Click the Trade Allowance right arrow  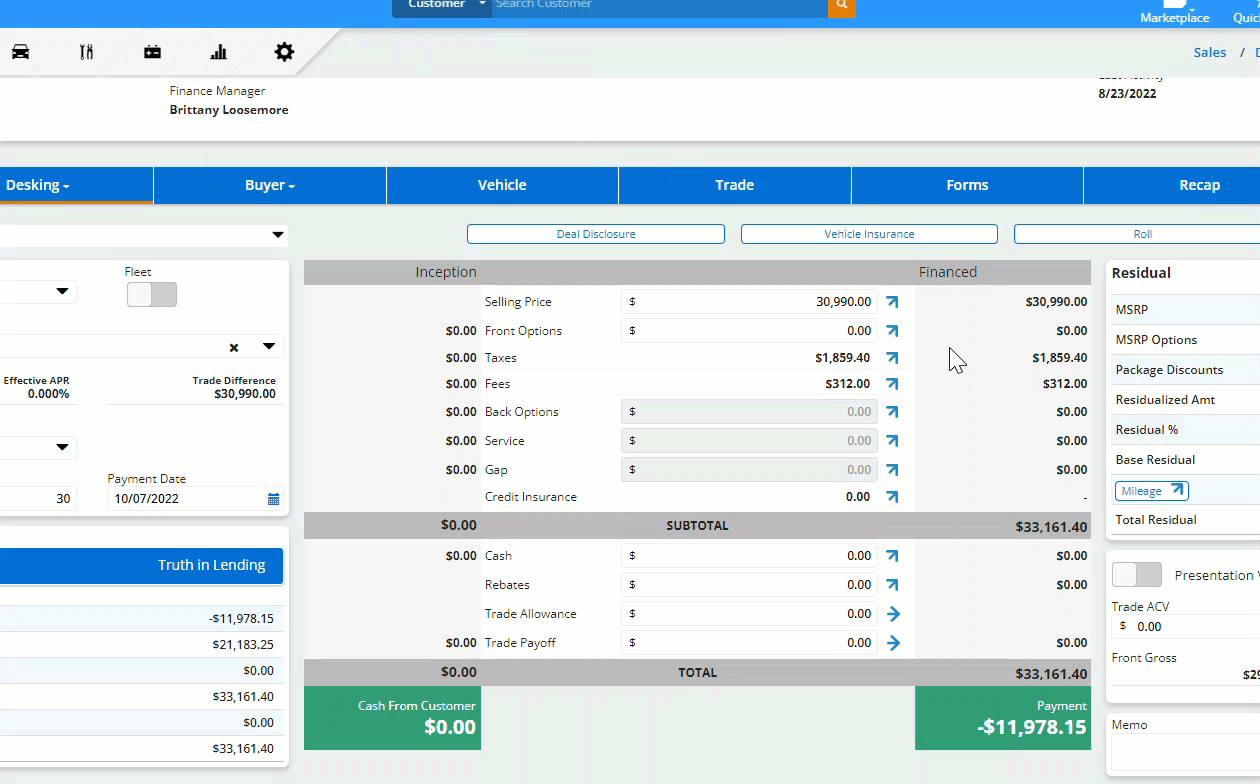pyautogui.click(x=893, y=614)
